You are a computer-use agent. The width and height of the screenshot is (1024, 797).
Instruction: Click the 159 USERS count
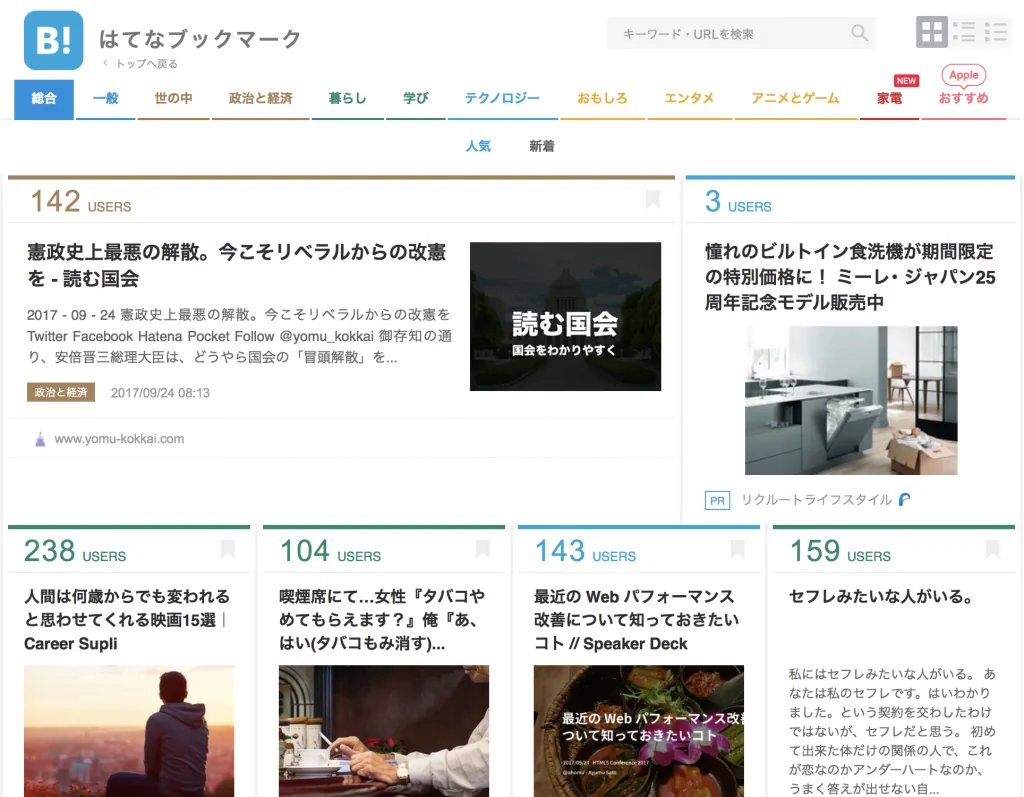coord(840,551)
